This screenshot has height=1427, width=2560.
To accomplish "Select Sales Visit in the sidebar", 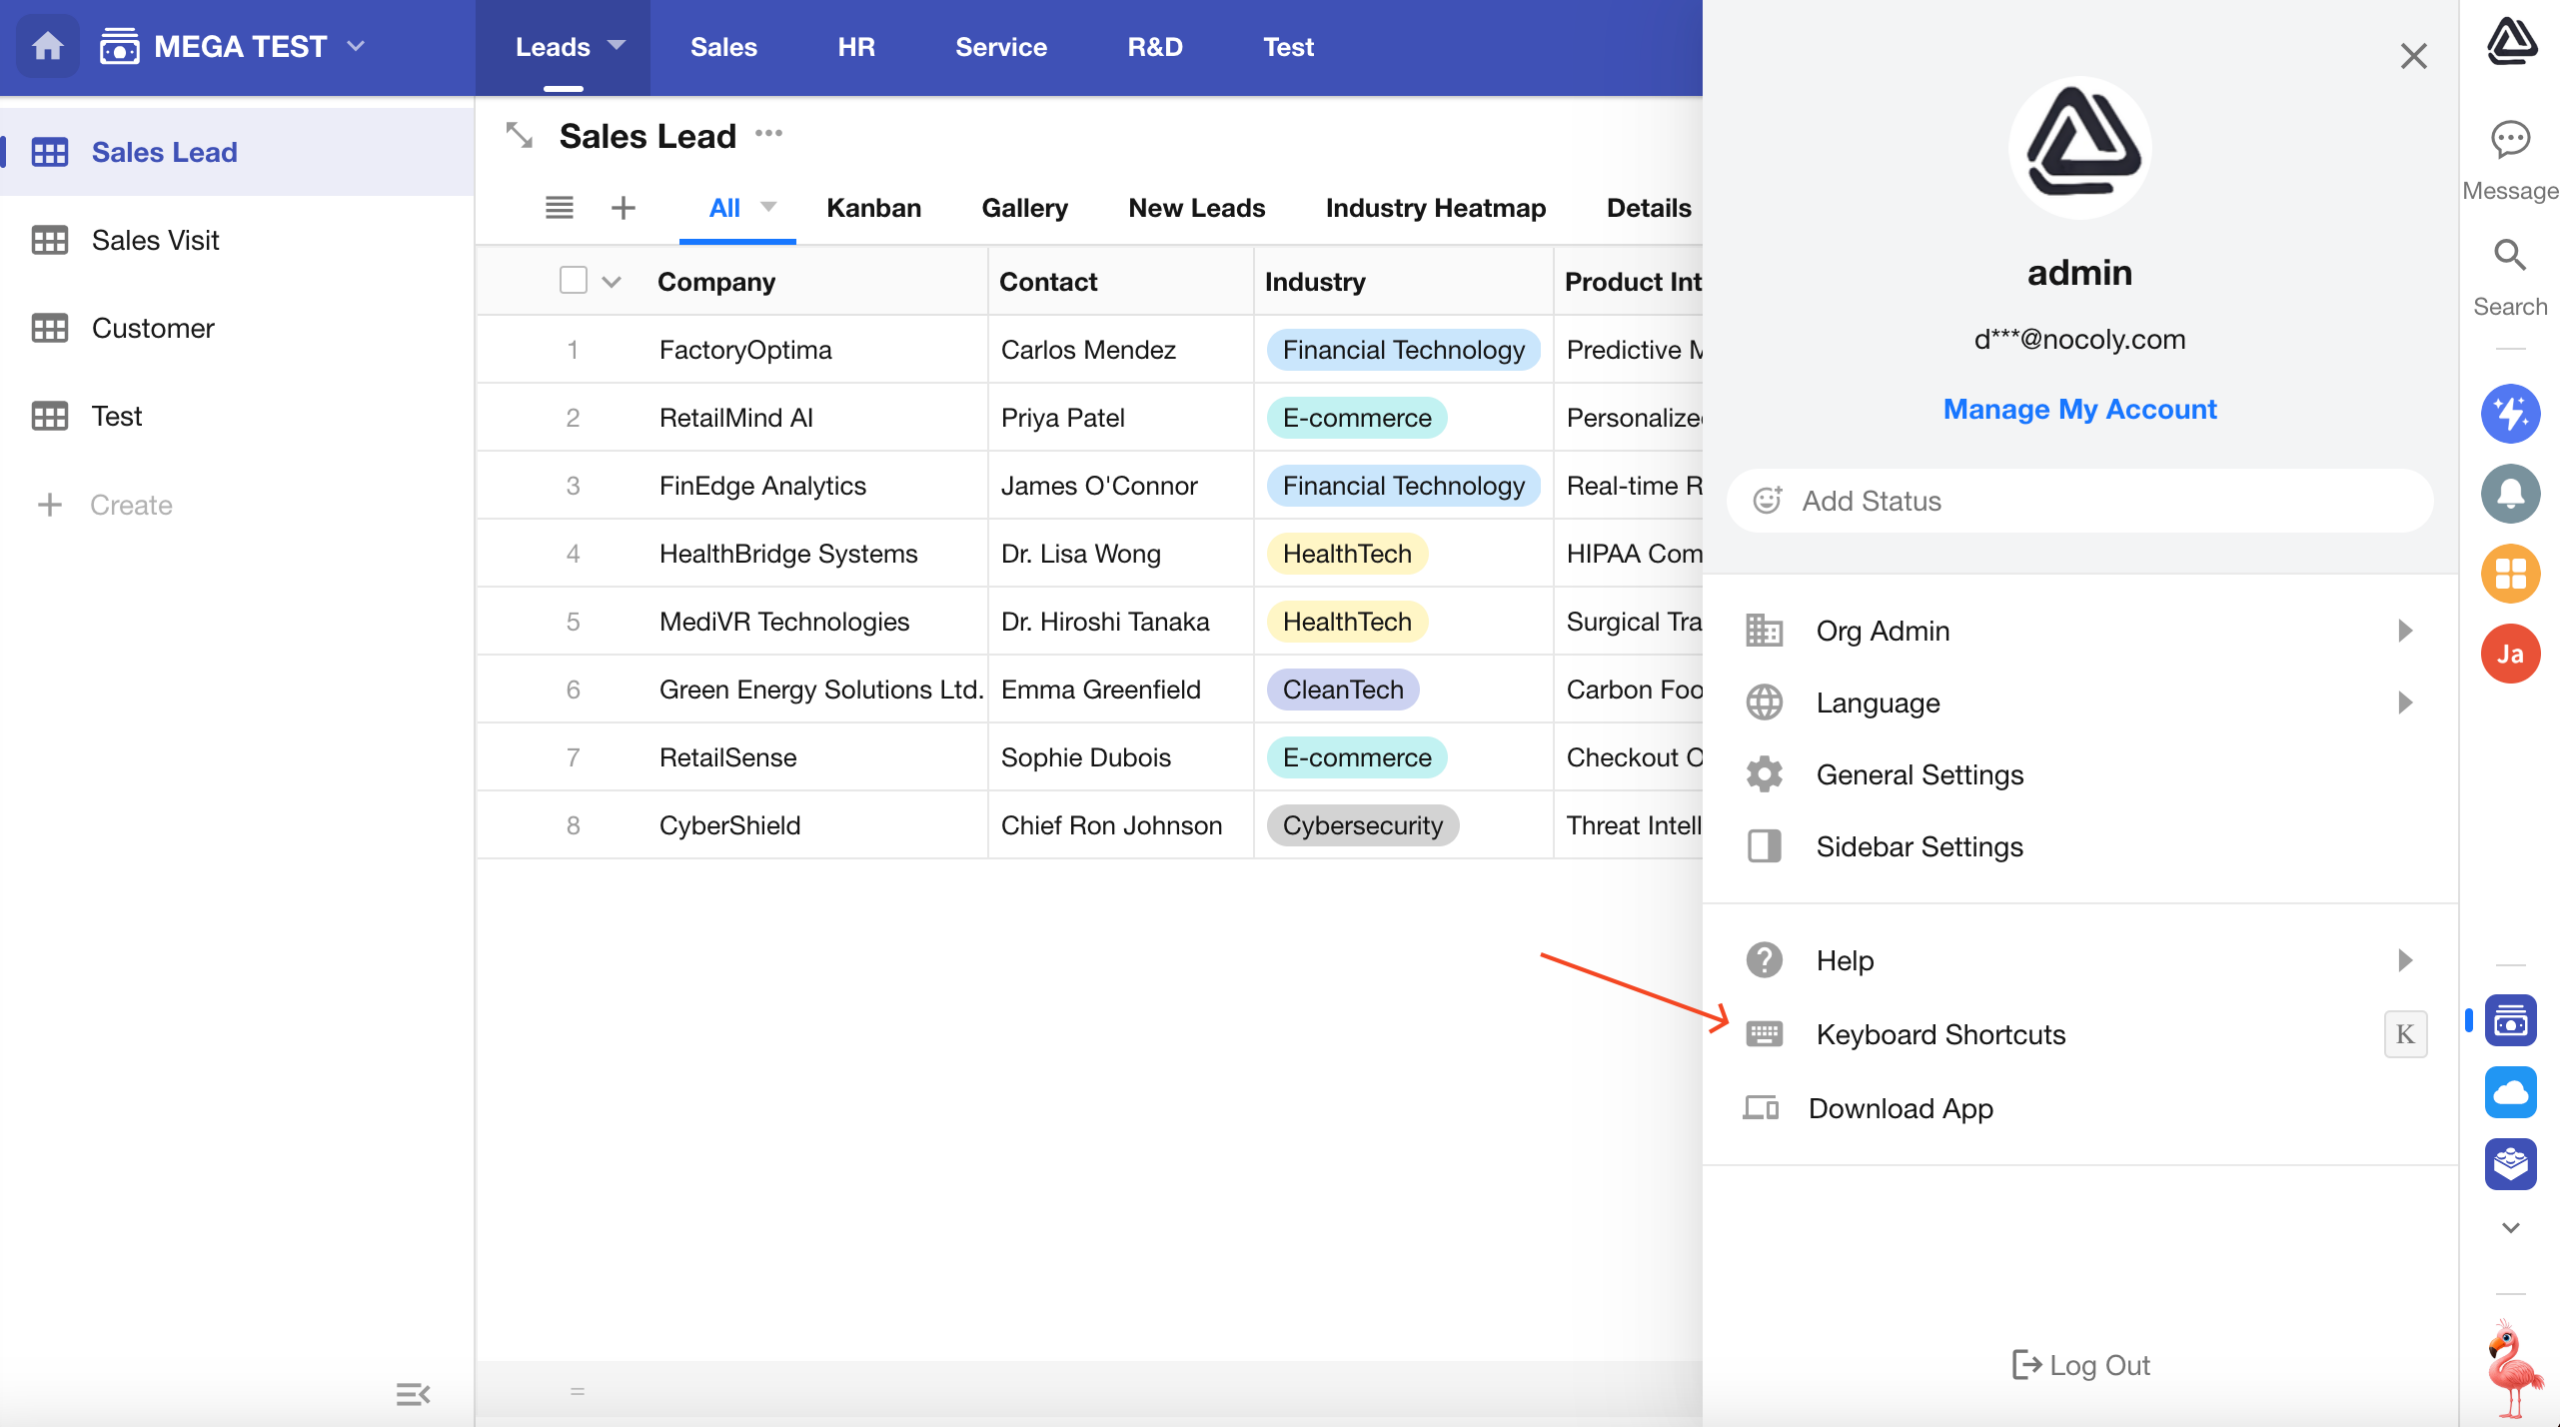I will [x=155, y=240].
